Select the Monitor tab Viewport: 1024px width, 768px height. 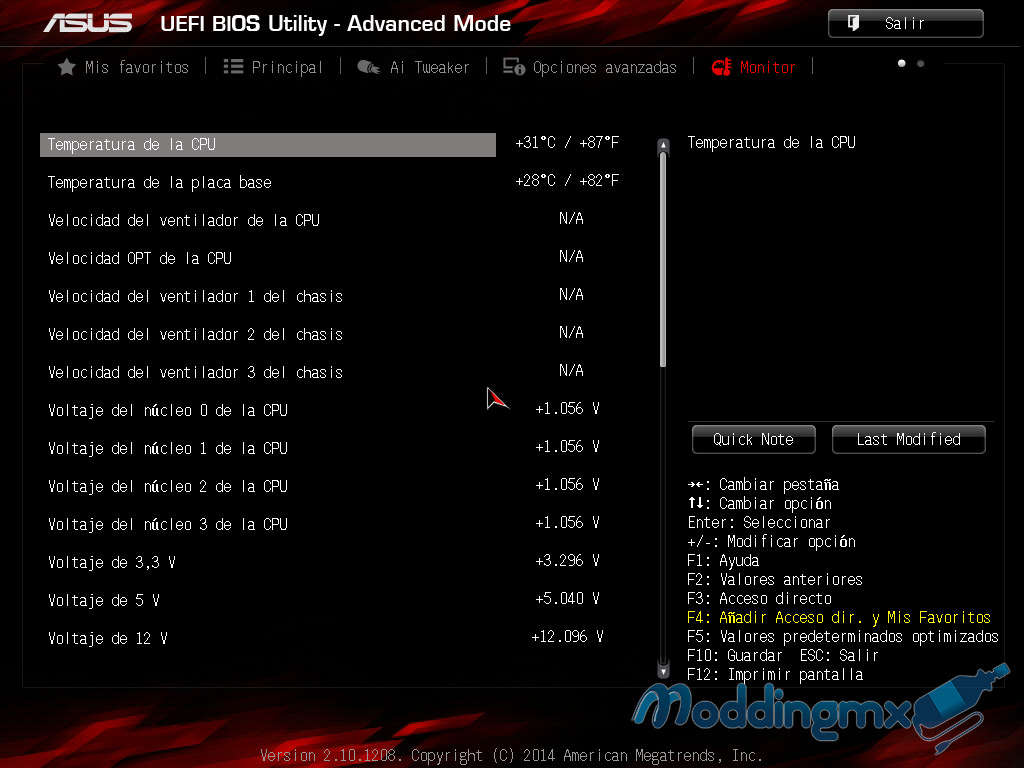(x=754, y=67)
